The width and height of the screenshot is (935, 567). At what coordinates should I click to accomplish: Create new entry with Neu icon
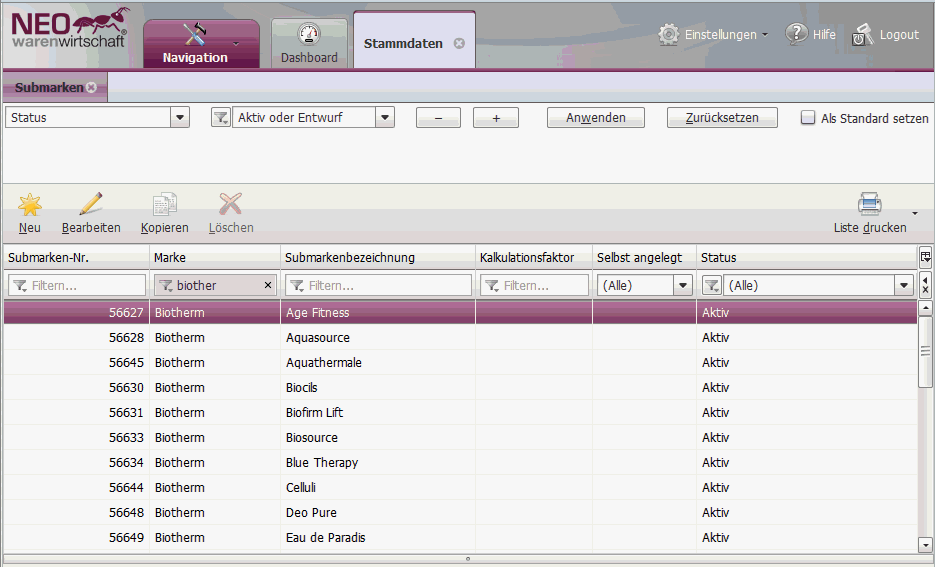[30, 205]
